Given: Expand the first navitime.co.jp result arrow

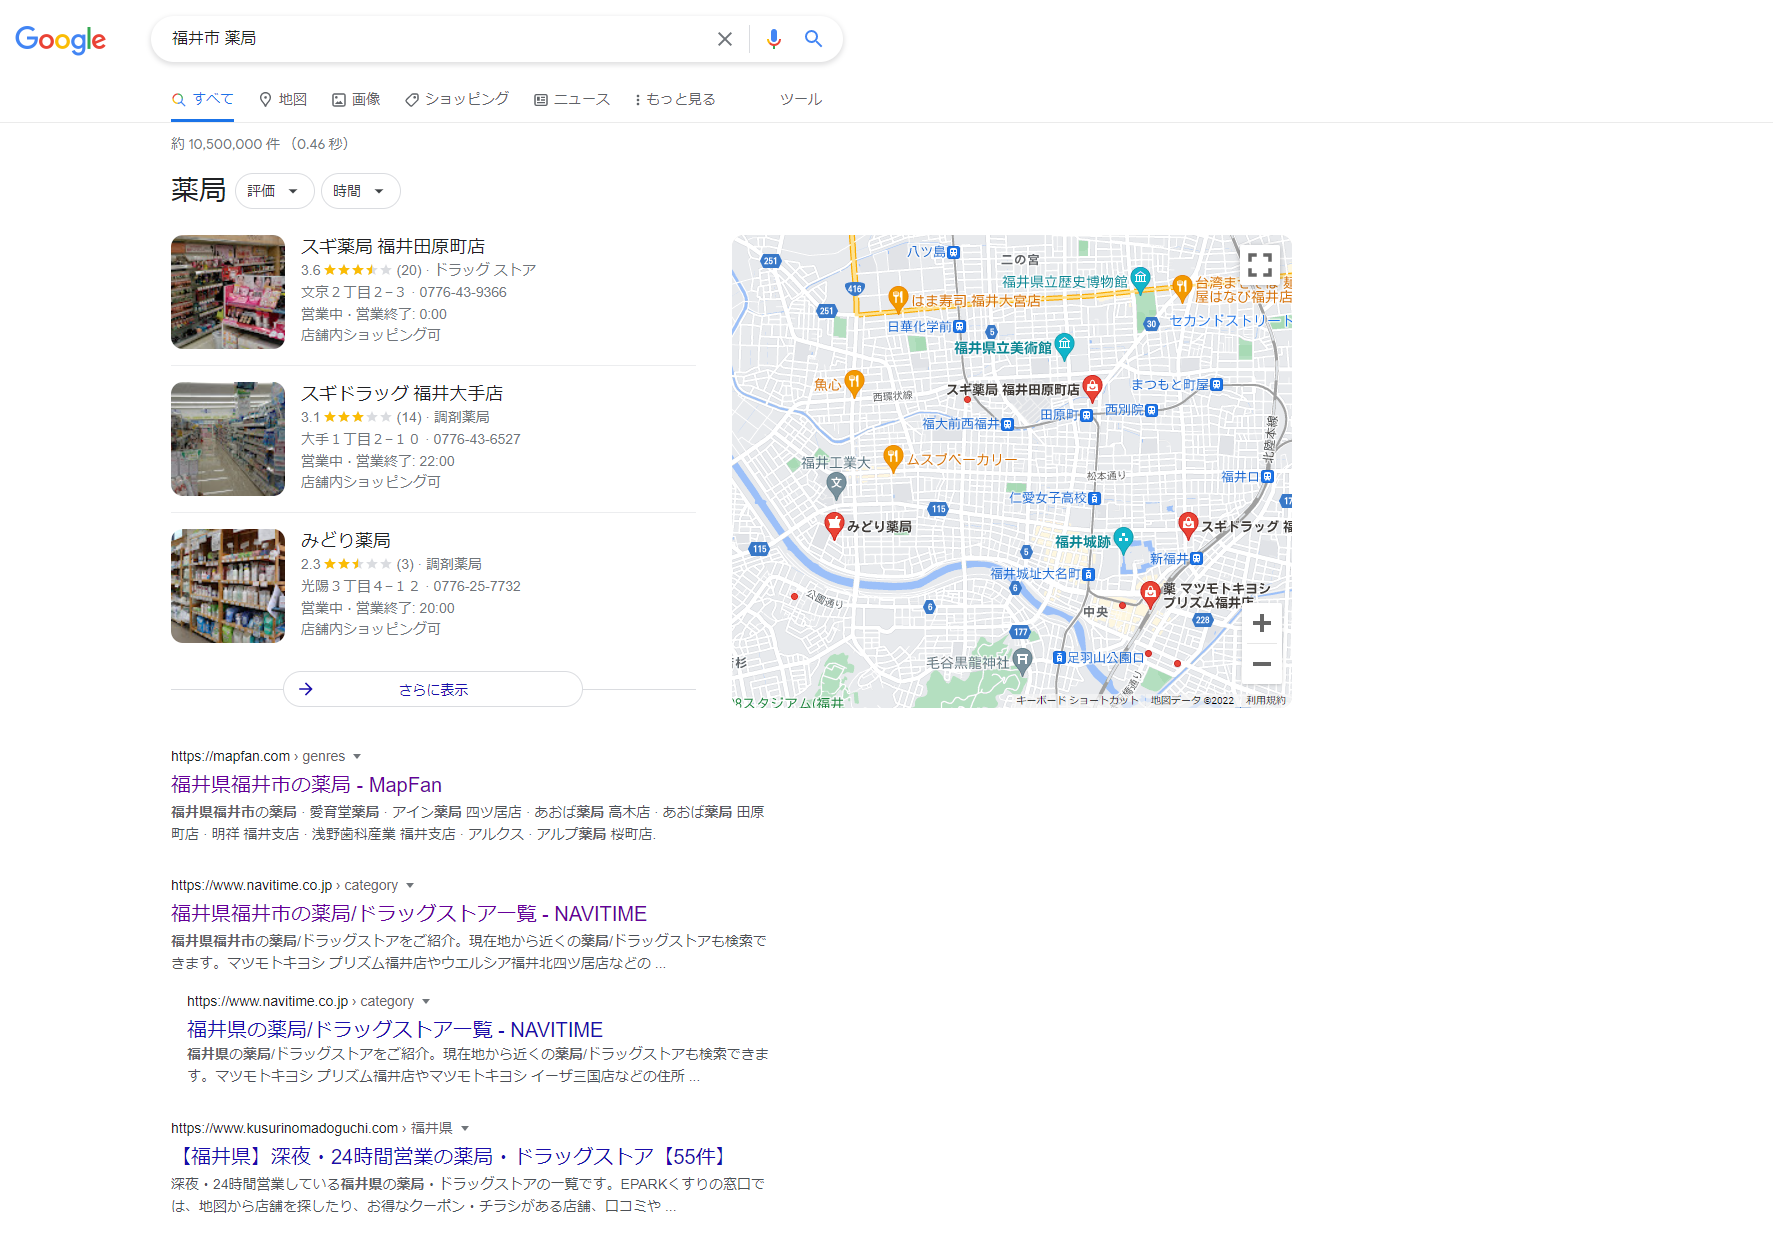Looking at the screenshot, I should pyautogui.click(x=410, y=886).
